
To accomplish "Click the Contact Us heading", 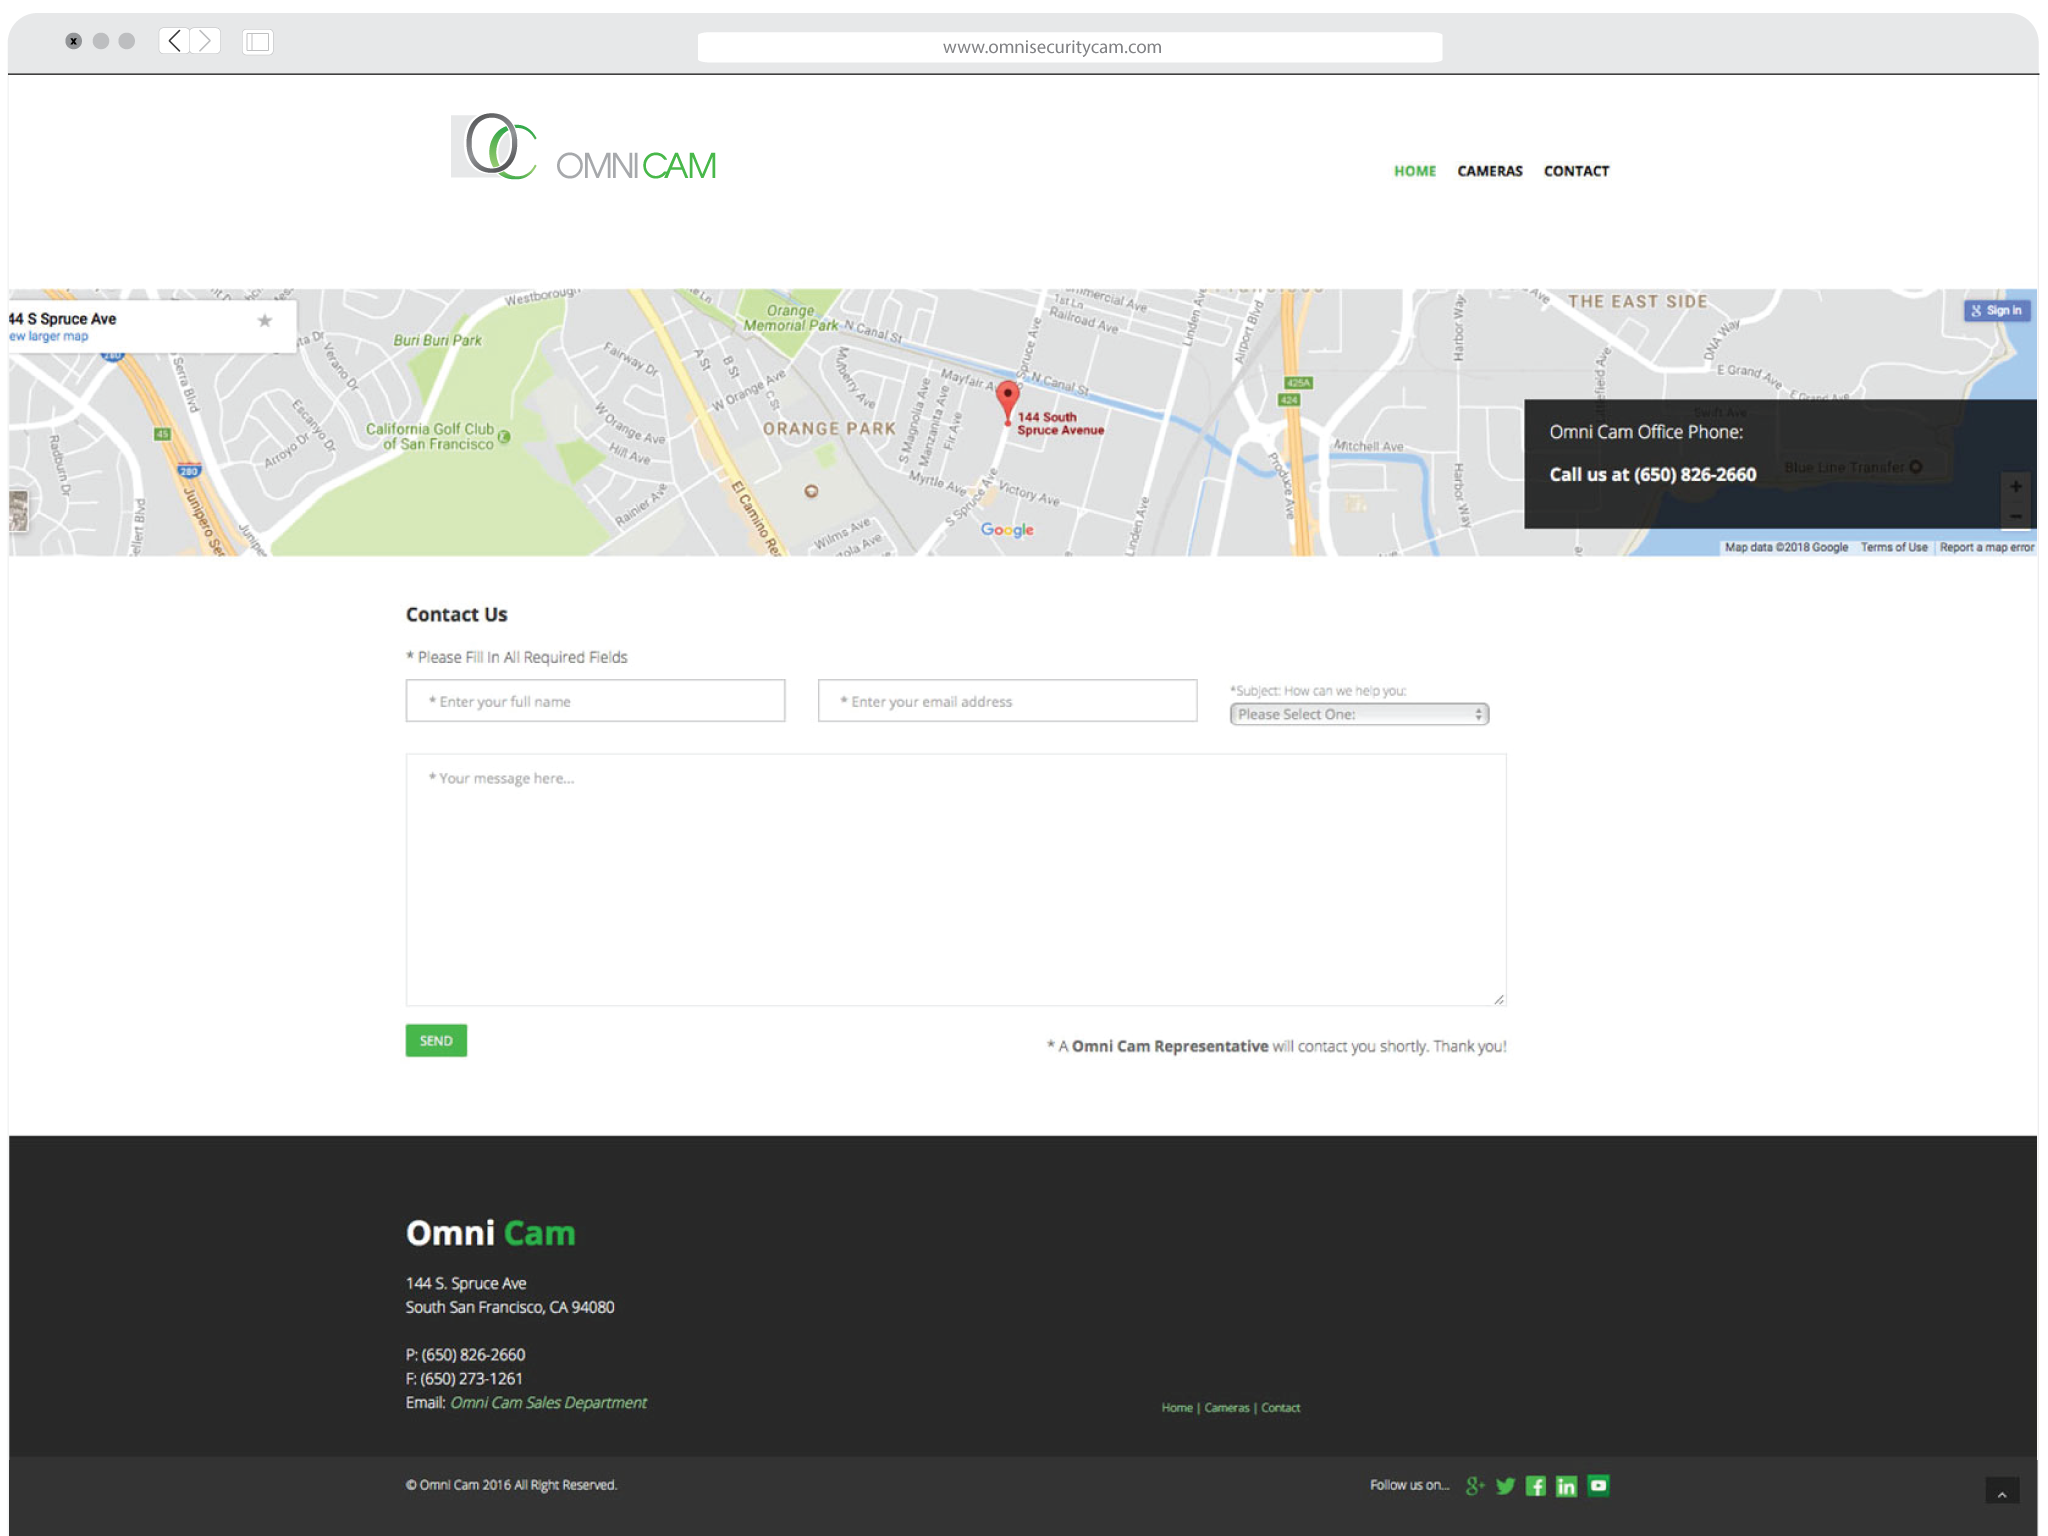I will point(456,614).
